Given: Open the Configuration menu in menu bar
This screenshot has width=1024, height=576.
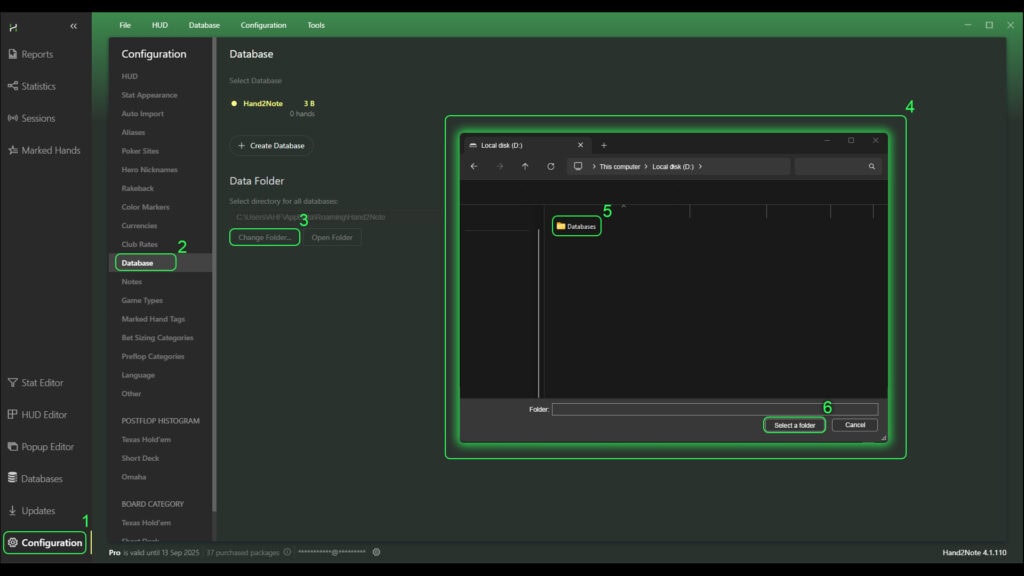Looking at the screenshot, I should (x=263, y=25).
